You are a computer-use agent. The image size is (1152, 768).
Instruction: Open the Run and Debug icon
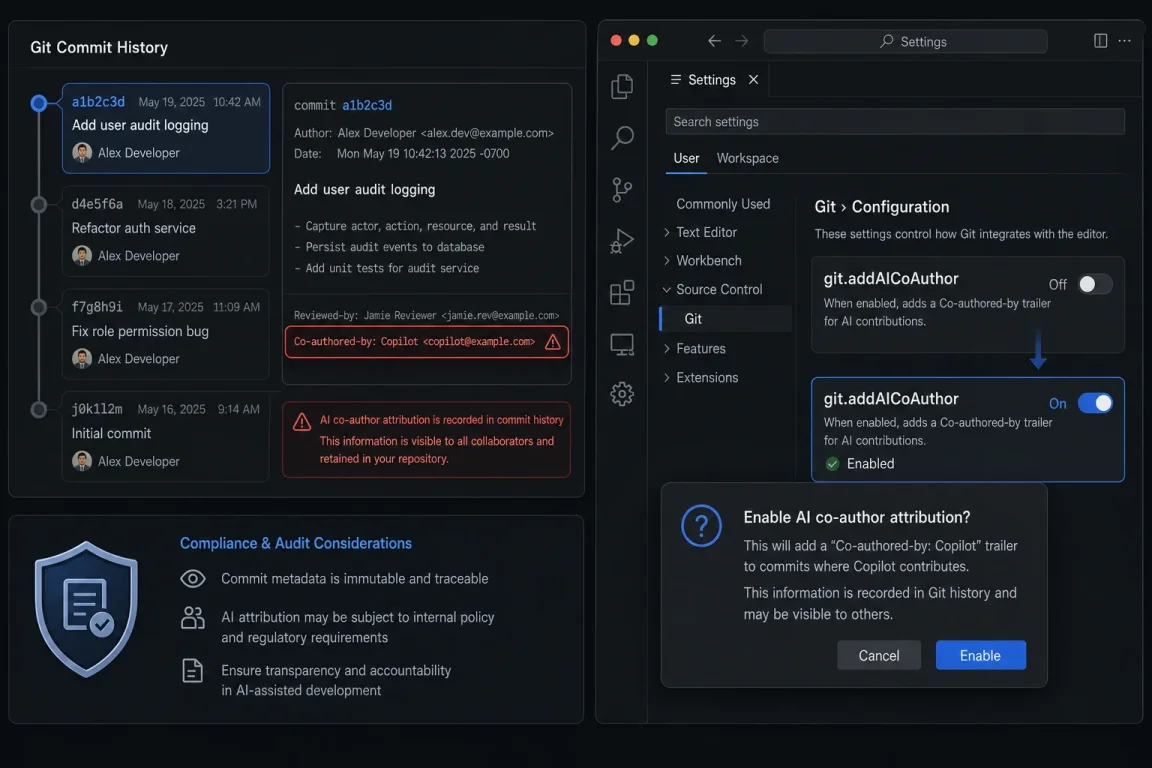622,241
